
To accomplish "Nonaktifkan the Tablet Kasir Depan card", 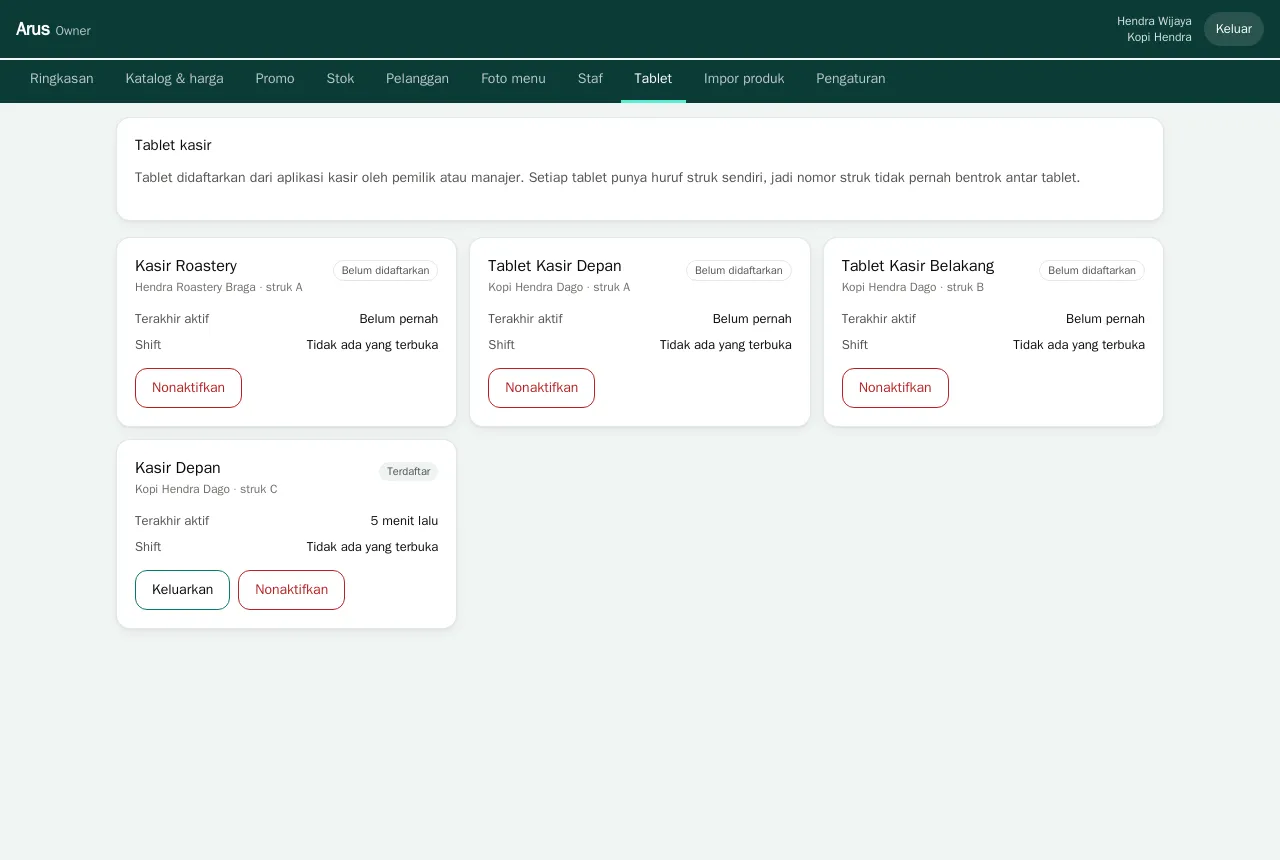I will click(x=541, y=388).
